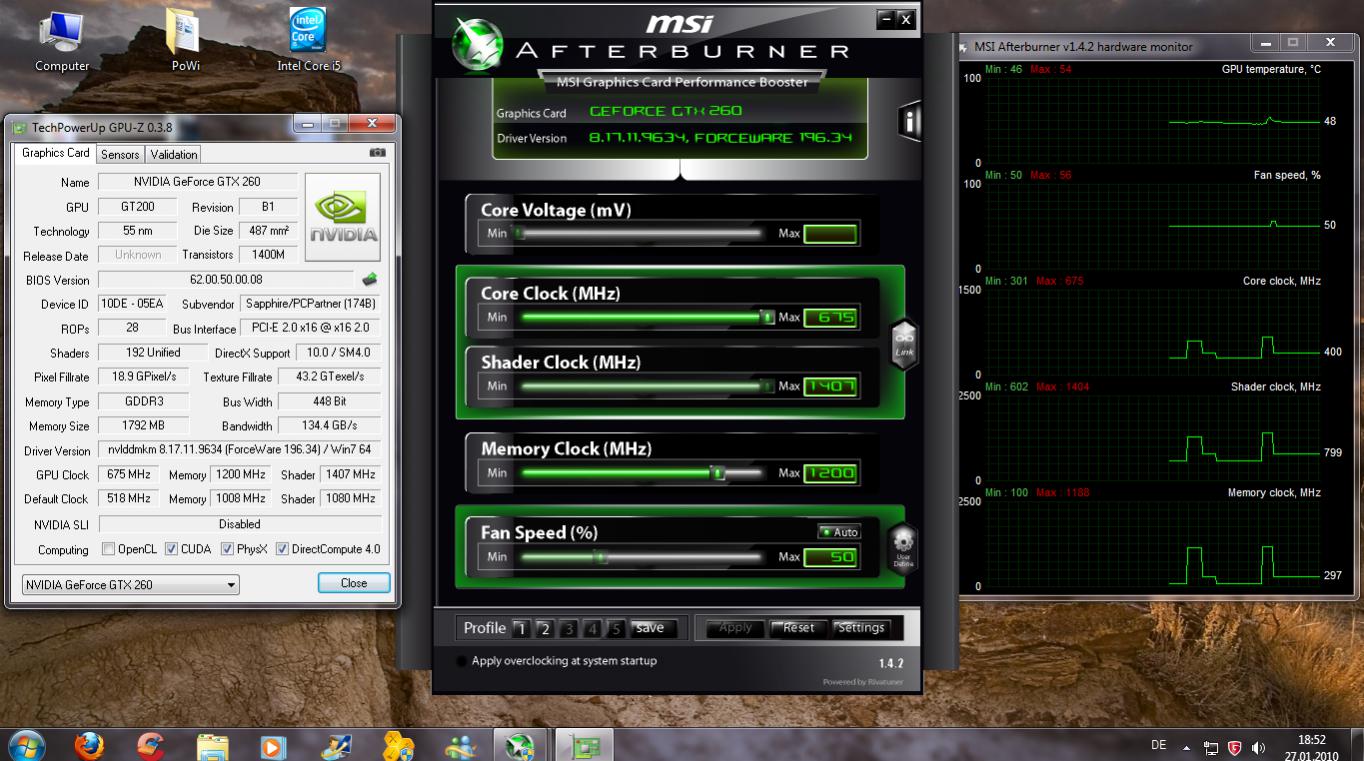Viewport: 1364px width, 761px height.
Task: Launch Firefox from the taskbar
Action: [89, 746]
